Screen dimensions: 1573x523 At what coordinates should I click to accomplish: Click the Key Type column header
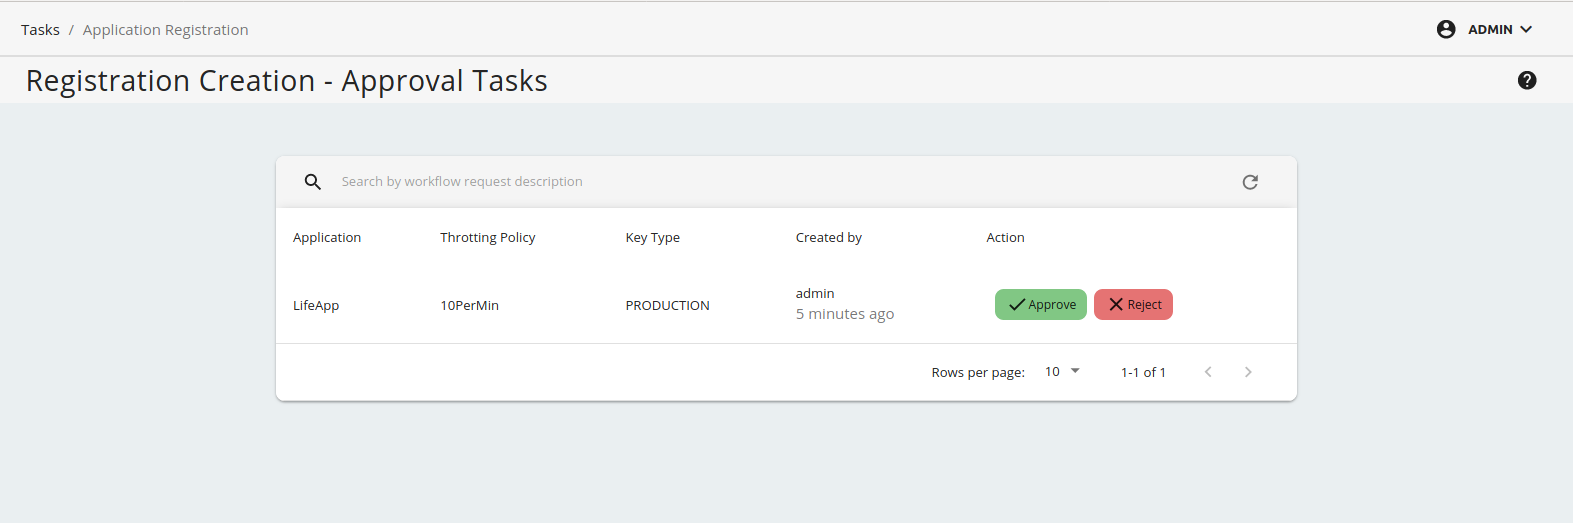(653, 237)
